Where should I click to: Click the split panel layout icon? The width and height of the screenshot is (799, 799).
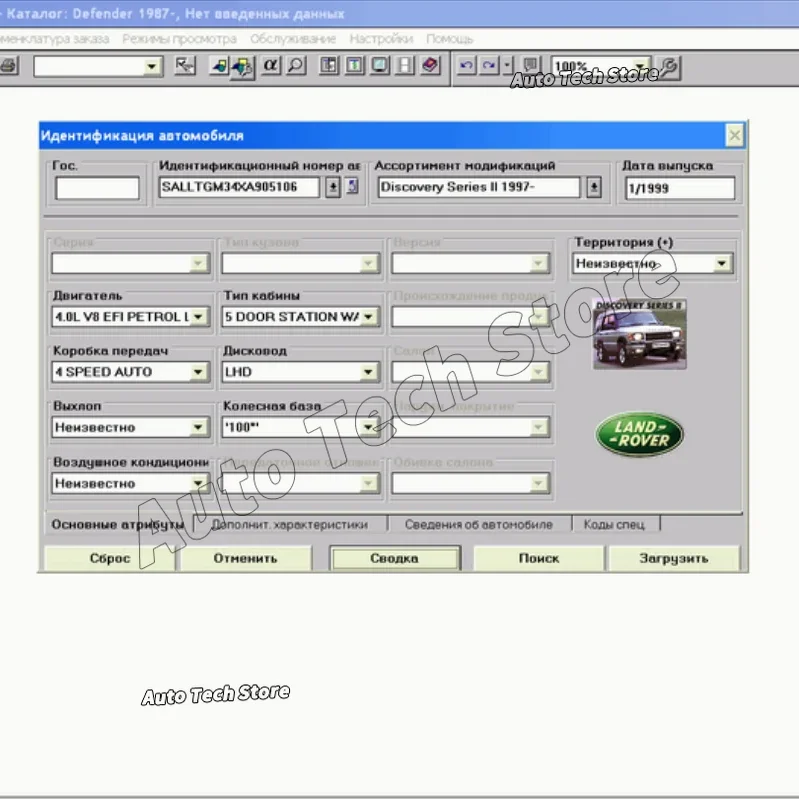[329, 66]
